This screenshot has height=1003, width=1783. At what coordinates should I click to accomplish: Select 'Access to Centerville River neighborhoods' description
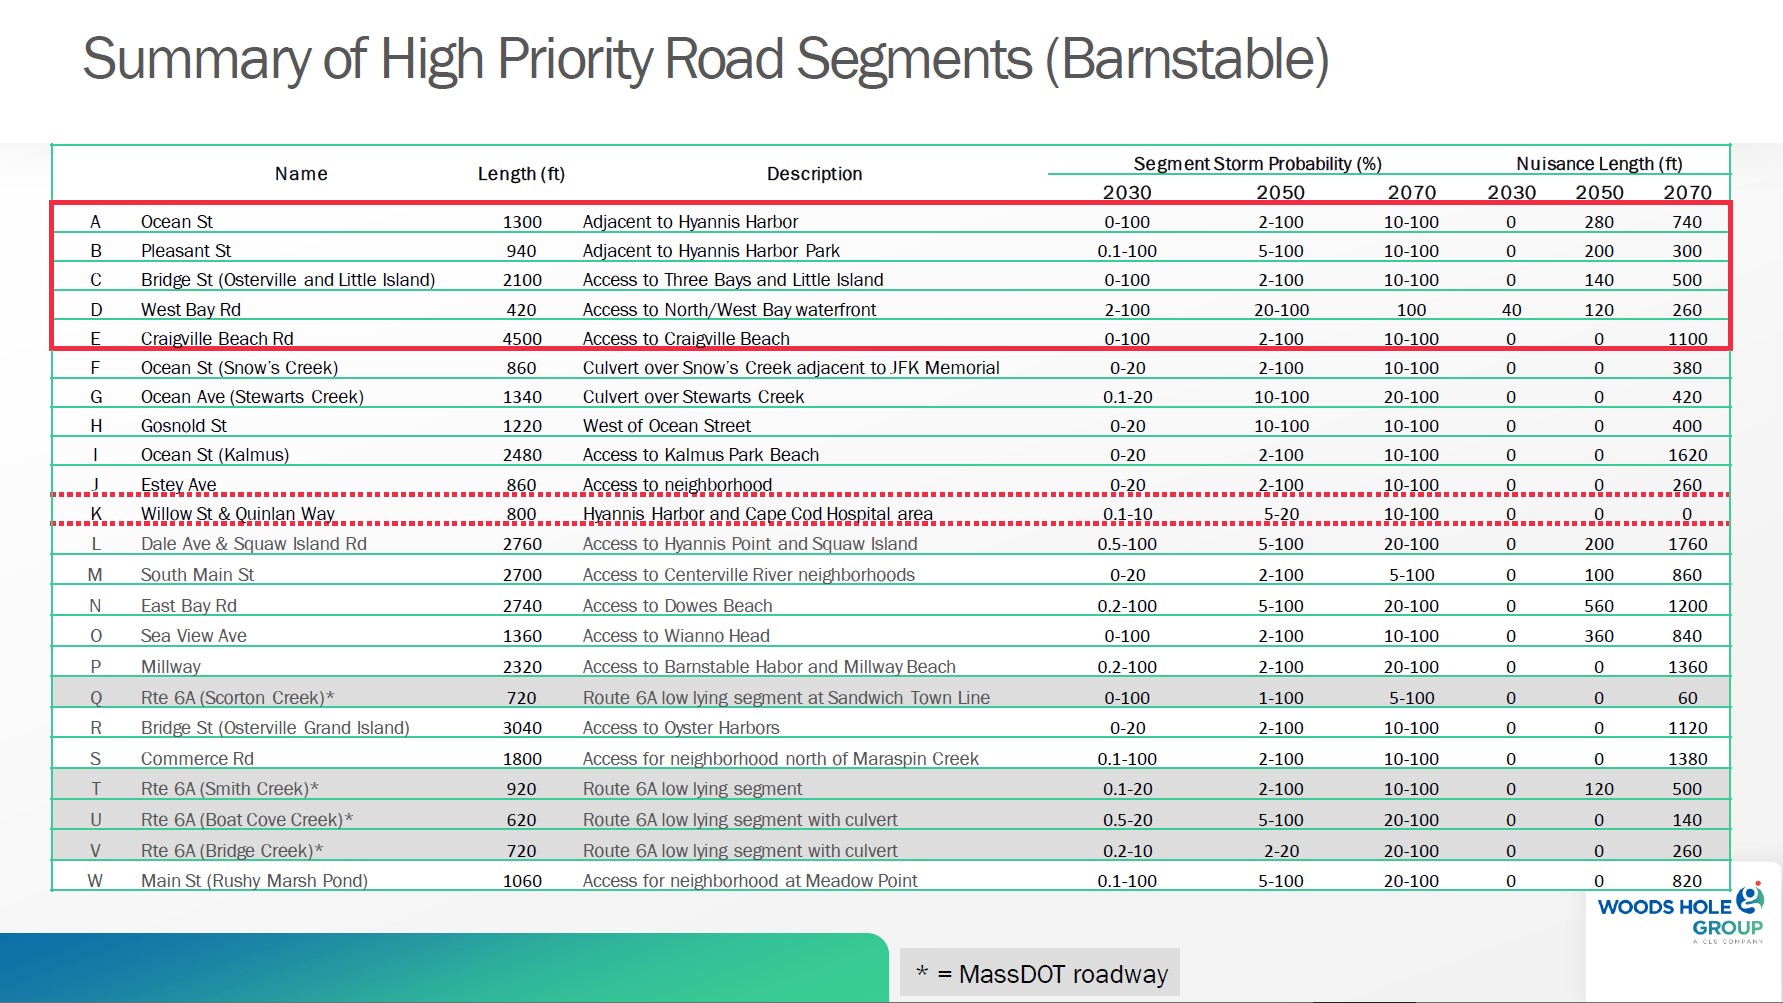pyautogui.click(x=749, y=575)
